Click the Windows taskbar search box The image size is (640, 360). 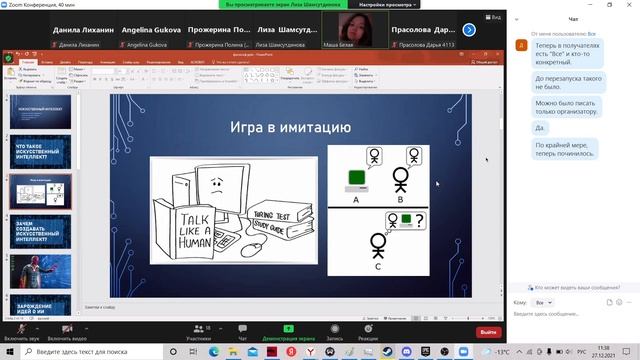tap(92, 351)
